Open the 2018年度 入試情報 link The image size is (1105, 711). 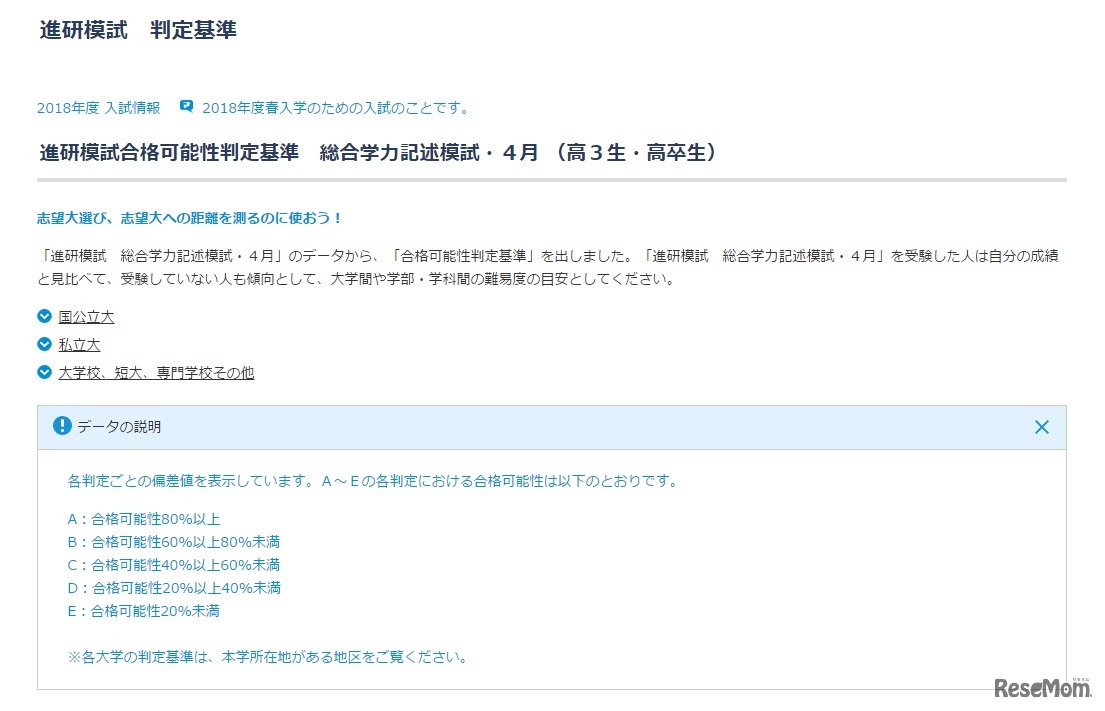pos(99,108)
